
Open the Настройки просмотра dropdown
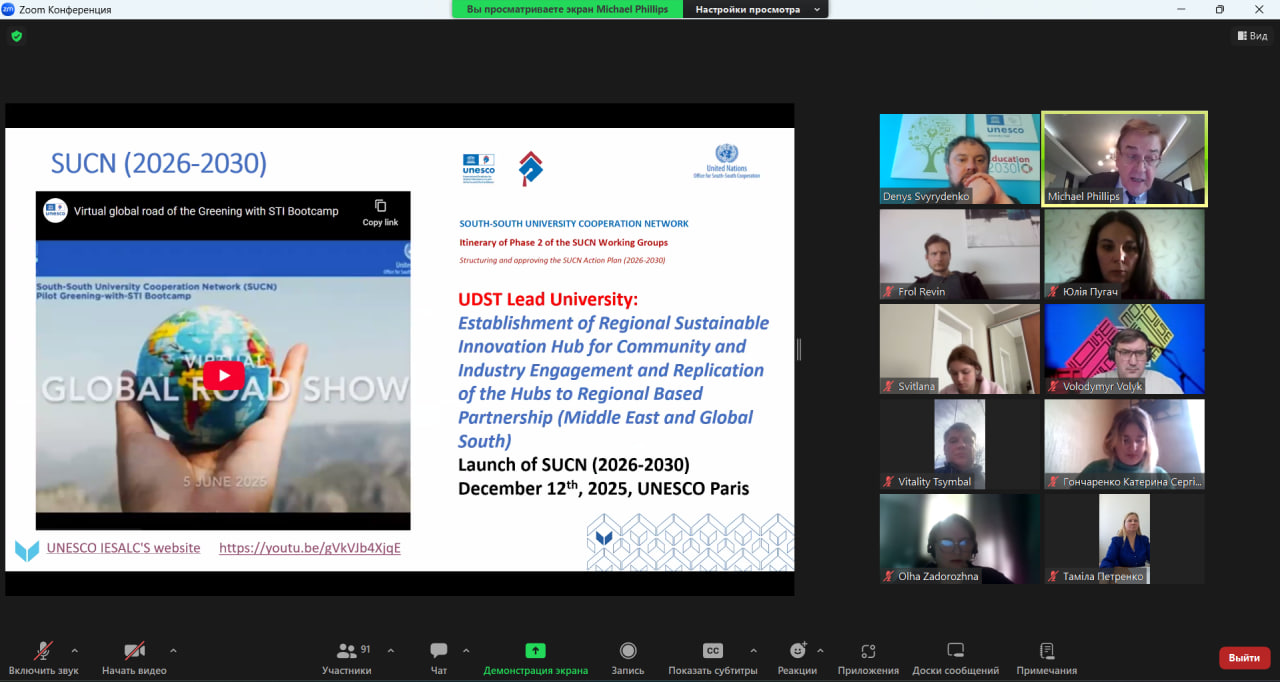756,9
